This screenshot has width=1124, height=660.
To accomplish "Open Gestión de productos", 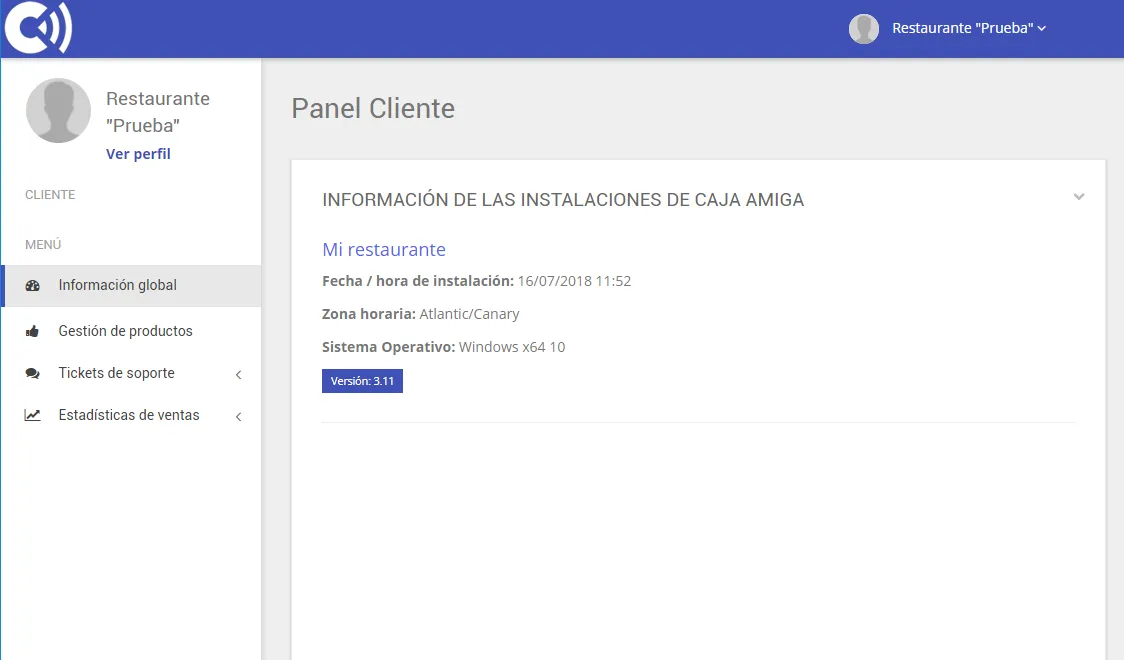I will coord(132,331).
